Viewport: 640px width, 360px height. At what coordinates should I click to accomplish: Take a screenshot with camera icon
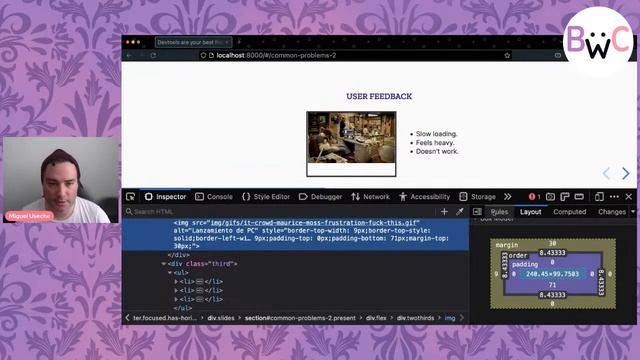(x=550, y=197)
